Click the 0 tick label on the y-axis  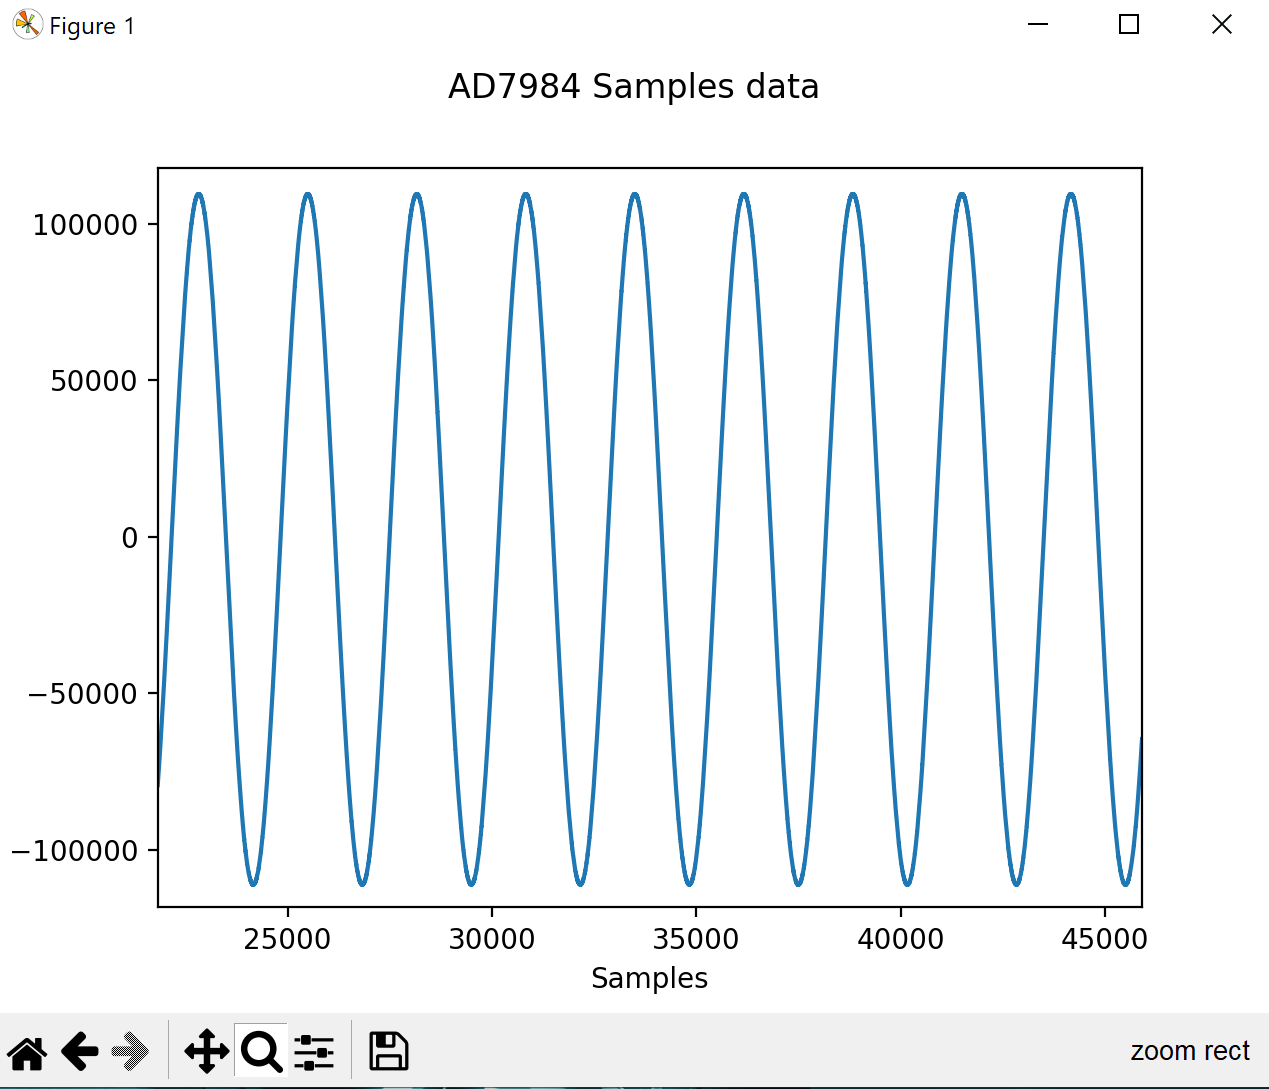pos(130,538)
